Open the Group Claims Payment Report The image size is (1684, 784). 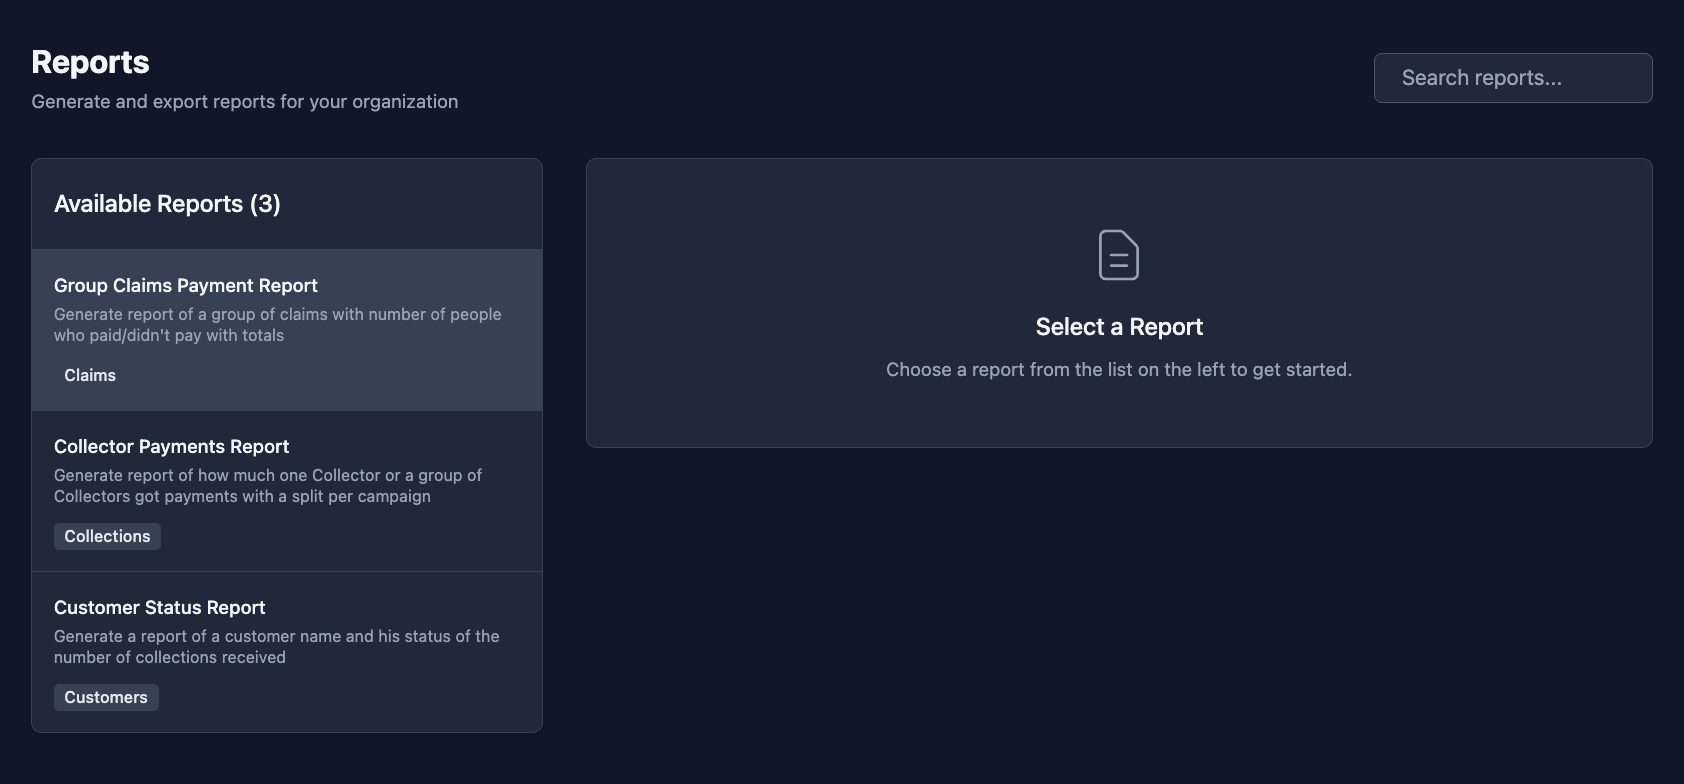coord(186,286)
